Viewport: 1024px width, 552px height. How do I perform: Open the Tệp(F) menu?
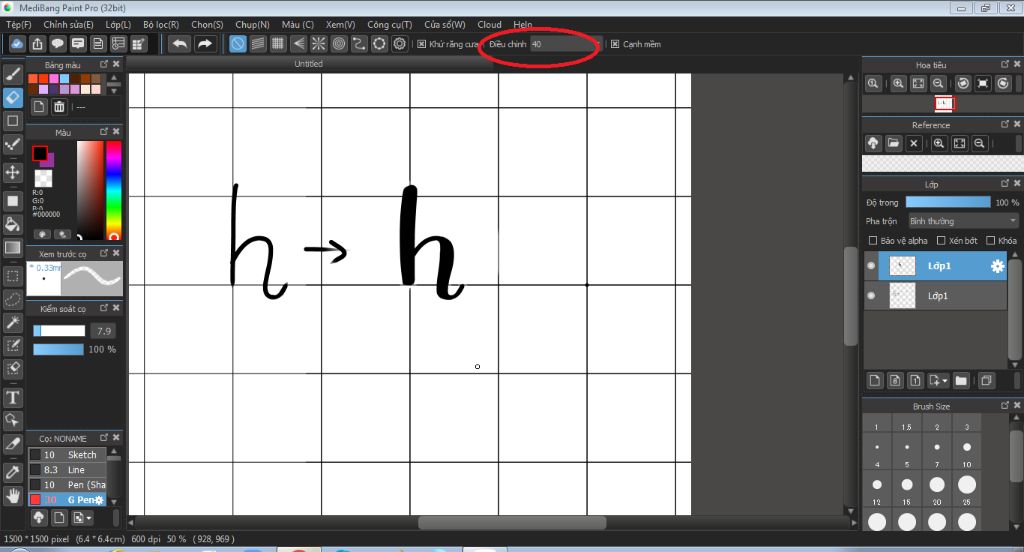pos(19,25)
